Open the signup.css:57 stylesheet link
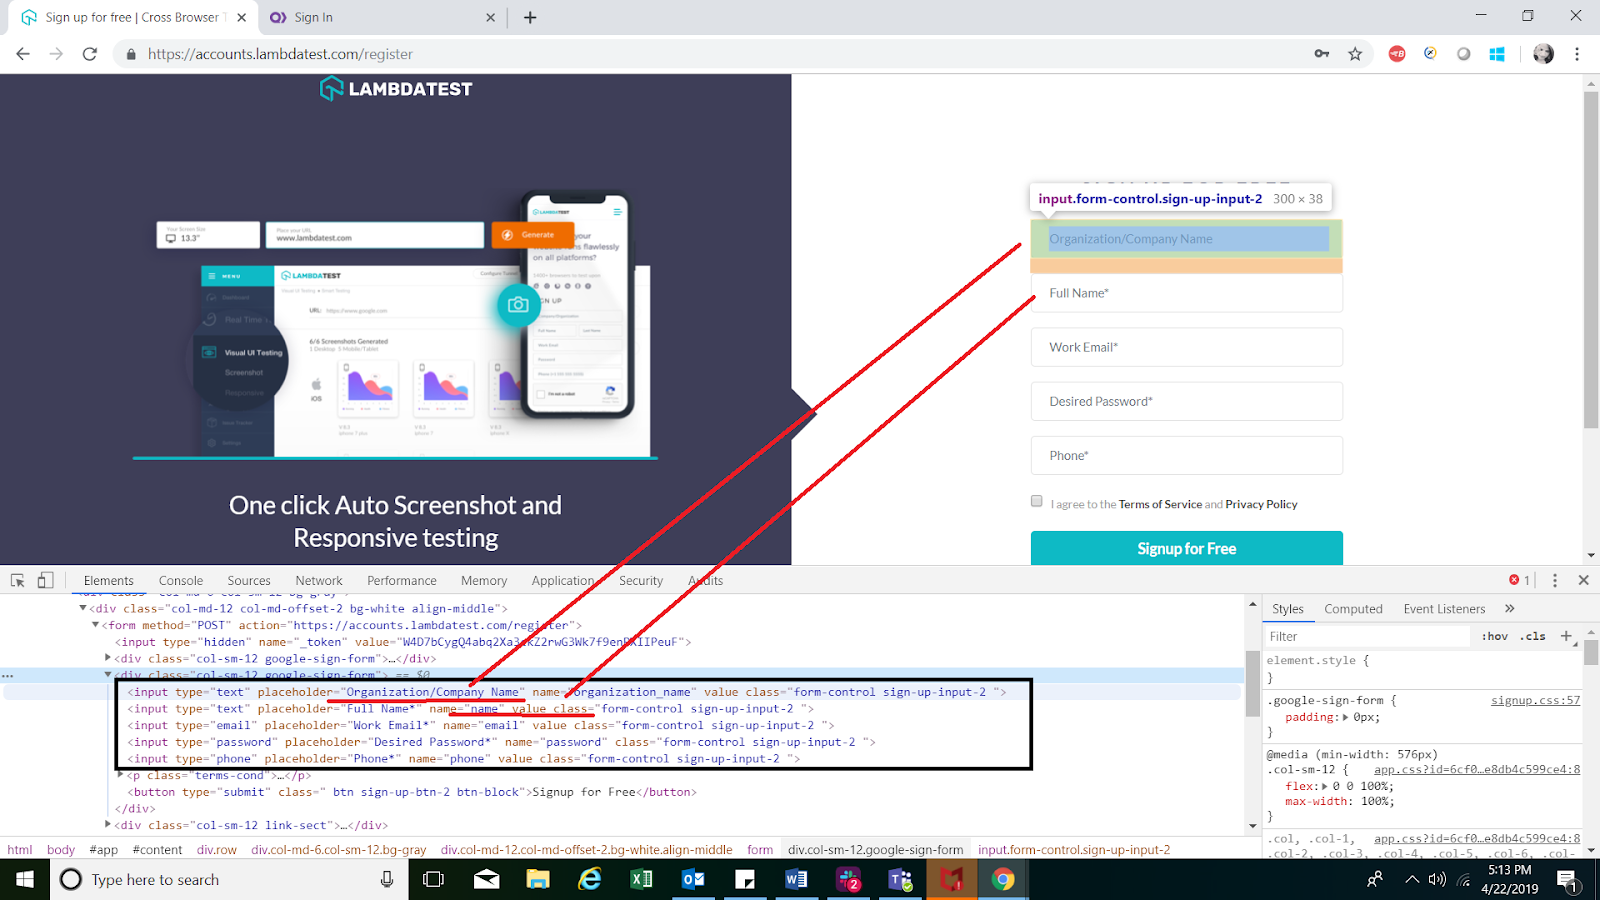The image size is (1600, 900). pyautogui.click(x=1535, y=700)
